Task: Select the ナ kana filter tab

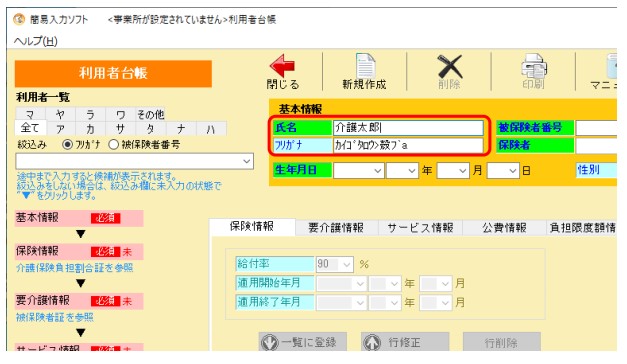Action: click(181, 129)
